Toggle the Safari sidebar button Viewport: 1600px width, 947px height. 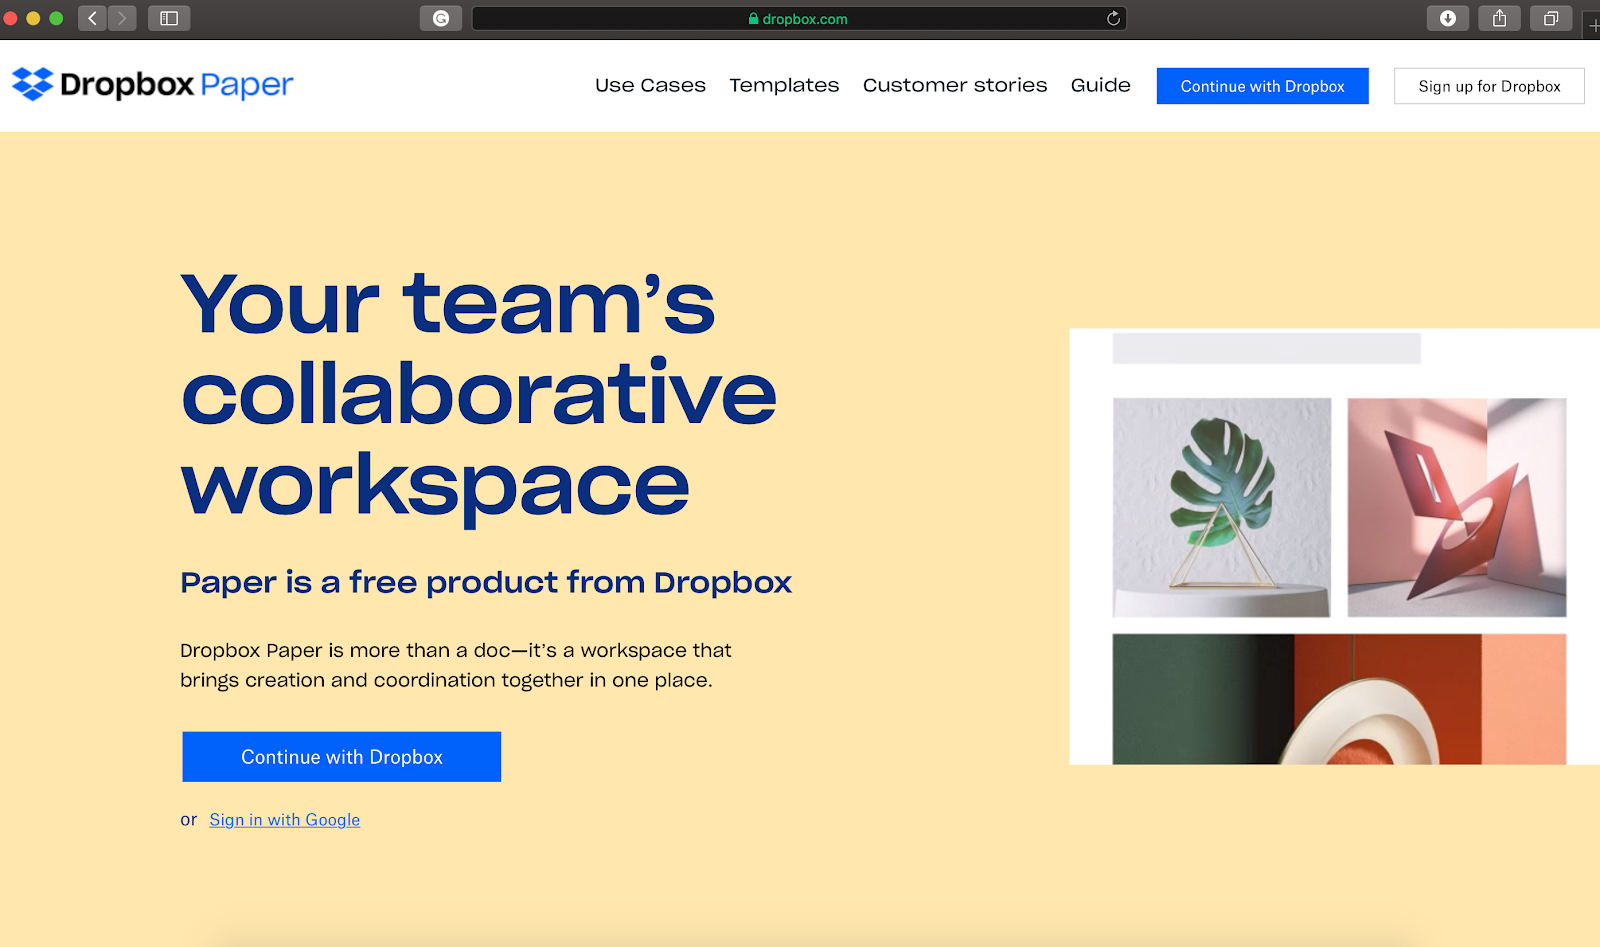[x=169, y=18]
